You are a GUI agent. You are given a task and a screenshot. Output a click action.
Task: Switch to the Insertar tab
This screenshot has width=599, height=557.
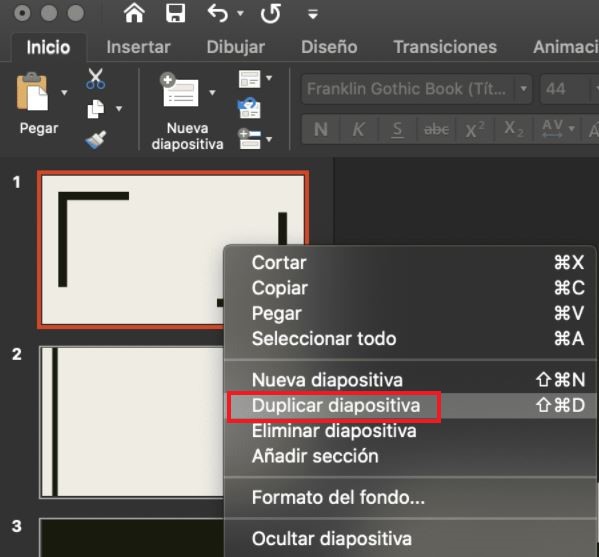click(x=138, y=47)
